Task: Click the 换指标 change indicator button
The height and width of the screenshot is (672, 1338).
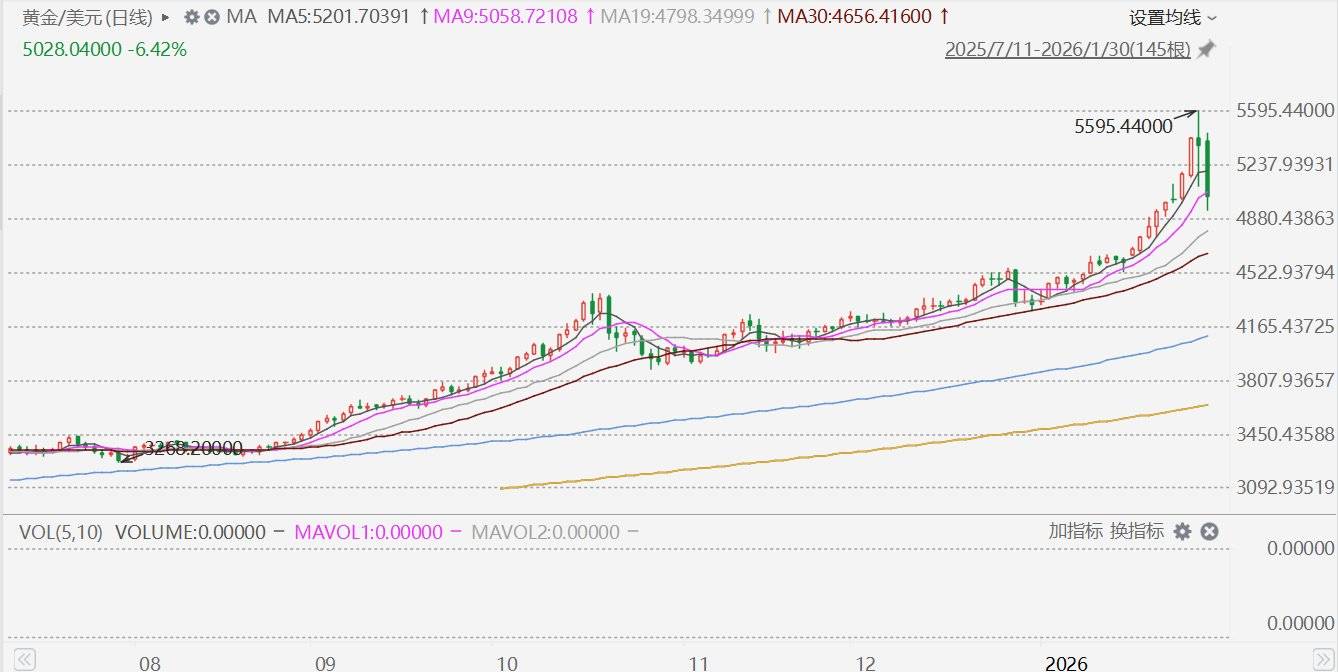Action: [1137, 531]
